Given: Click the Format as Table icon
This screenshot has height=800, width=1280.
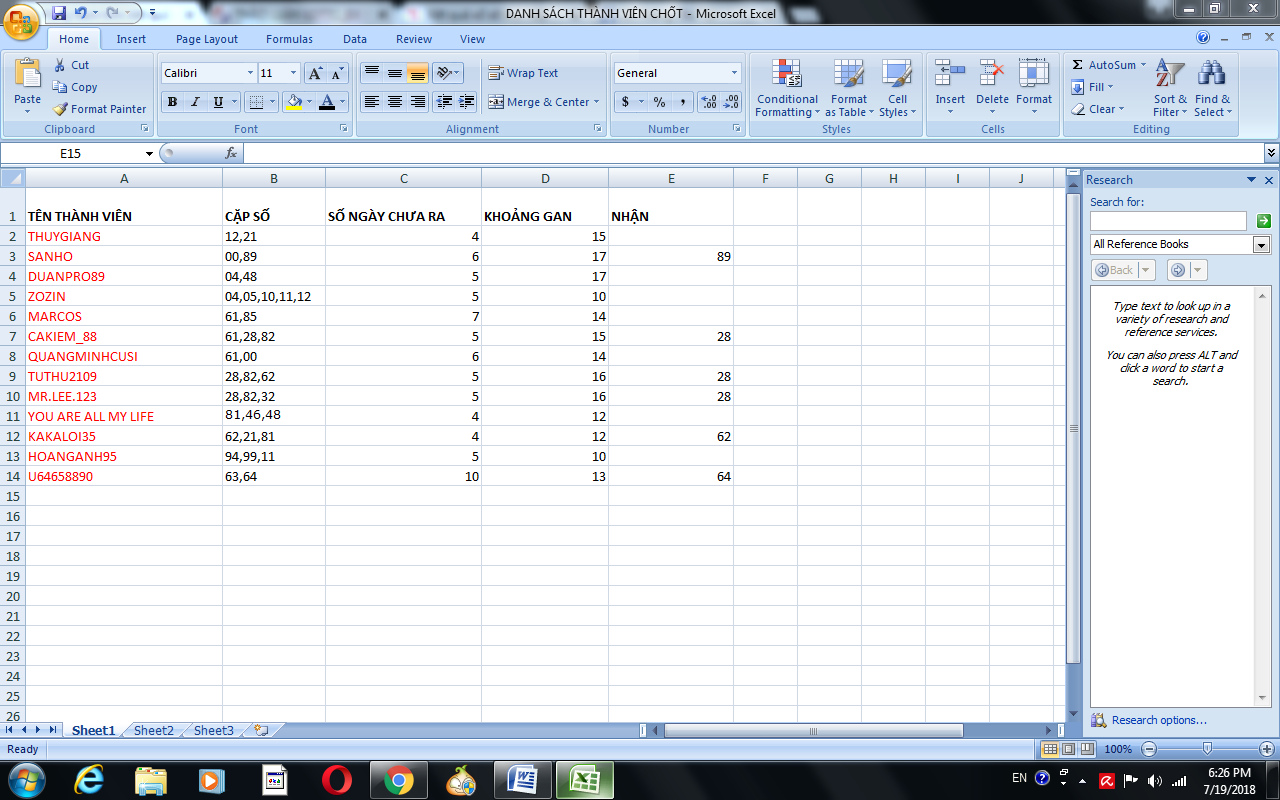Looking at the screenshot, I should point(848,88).
